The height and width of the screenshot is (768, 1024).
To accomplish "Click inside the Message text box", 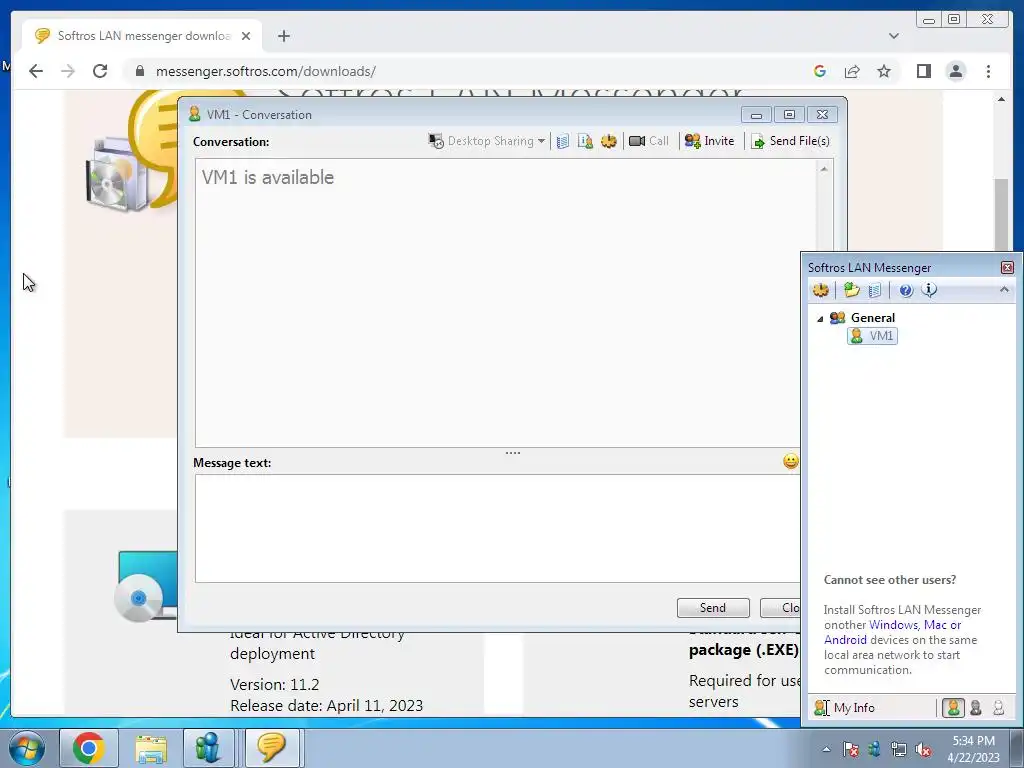I will [x=498, y=528].
